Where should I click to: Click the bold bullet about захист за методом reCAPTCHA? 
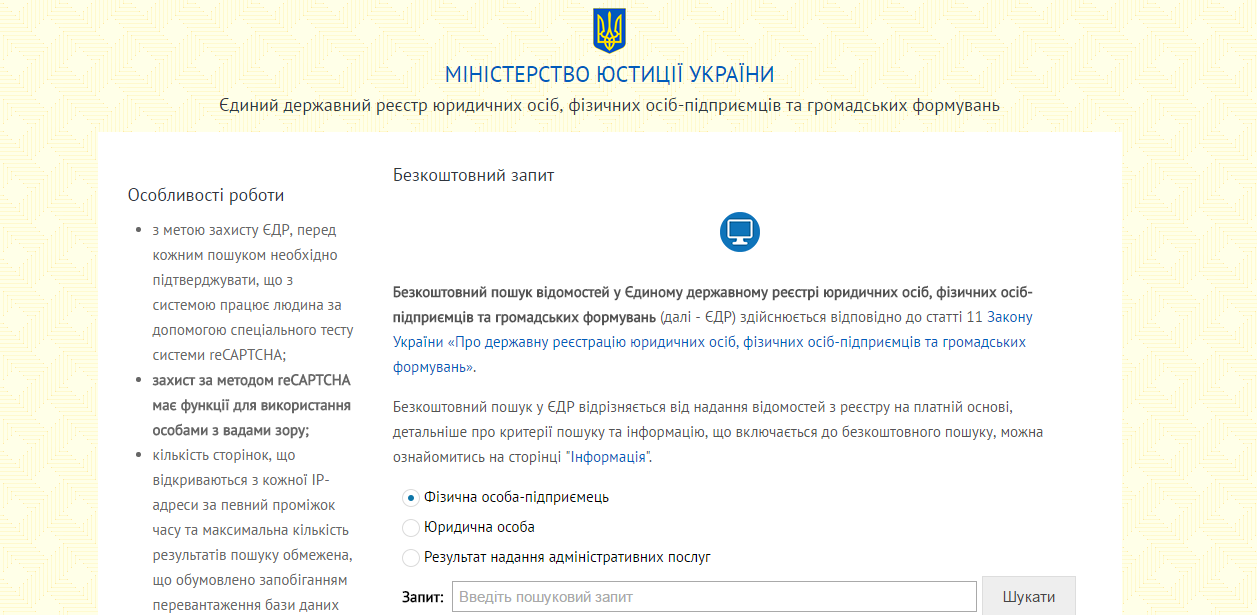point(251,405)
